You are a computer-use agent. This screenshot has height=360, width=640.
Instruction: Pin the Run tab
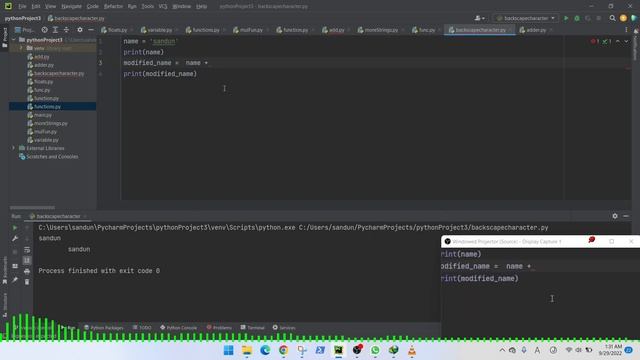[15, 280]
